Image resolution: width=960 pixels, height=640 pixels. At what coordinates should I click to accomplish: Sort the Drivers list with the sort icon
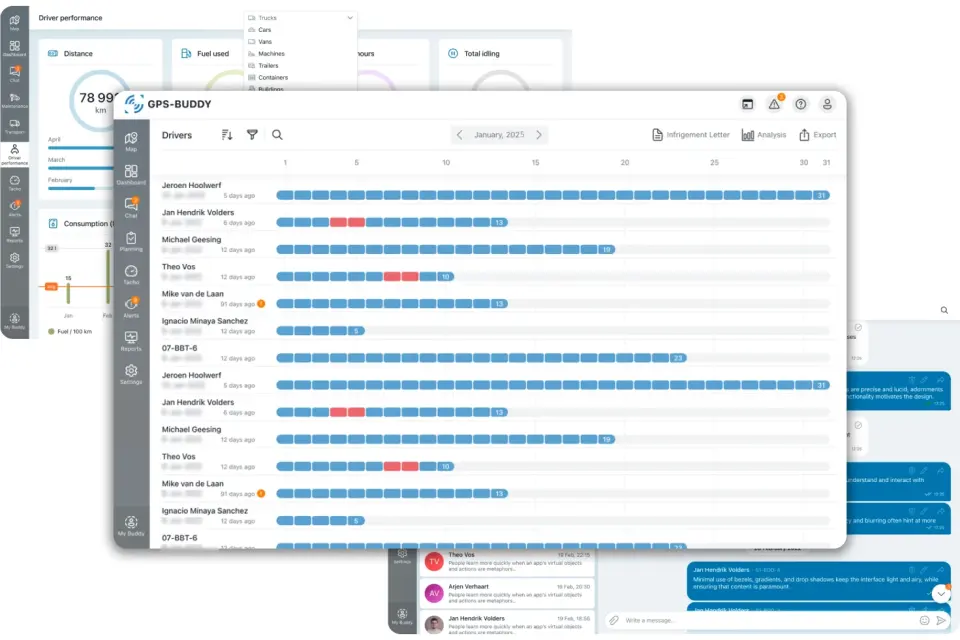pos(227,135)
